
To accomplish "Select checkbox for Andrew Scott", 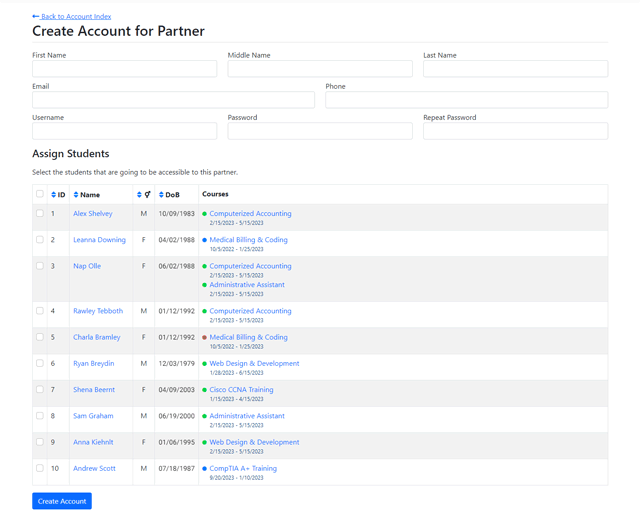I will point(40,468).
